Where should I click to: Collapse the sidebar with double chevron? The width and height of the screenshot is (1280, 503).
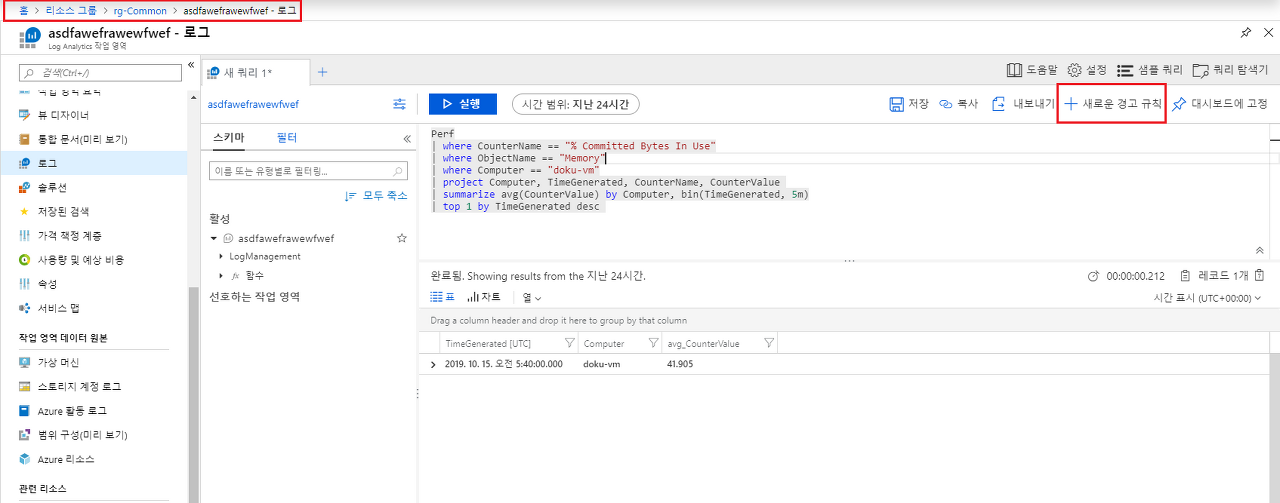[191, 65]
